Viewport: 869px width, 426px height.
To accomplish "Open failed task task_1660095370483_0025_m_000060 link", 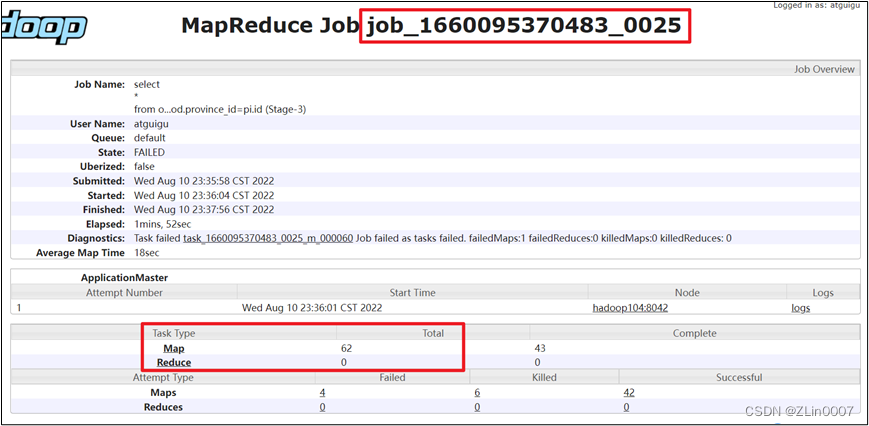I will 268,238.
